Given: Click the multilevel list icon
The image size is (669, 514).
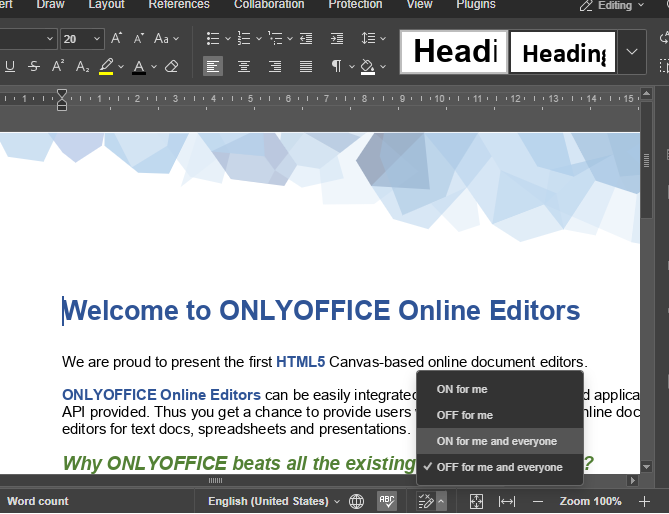Looking at the screenshot, I should click(275, 39).
